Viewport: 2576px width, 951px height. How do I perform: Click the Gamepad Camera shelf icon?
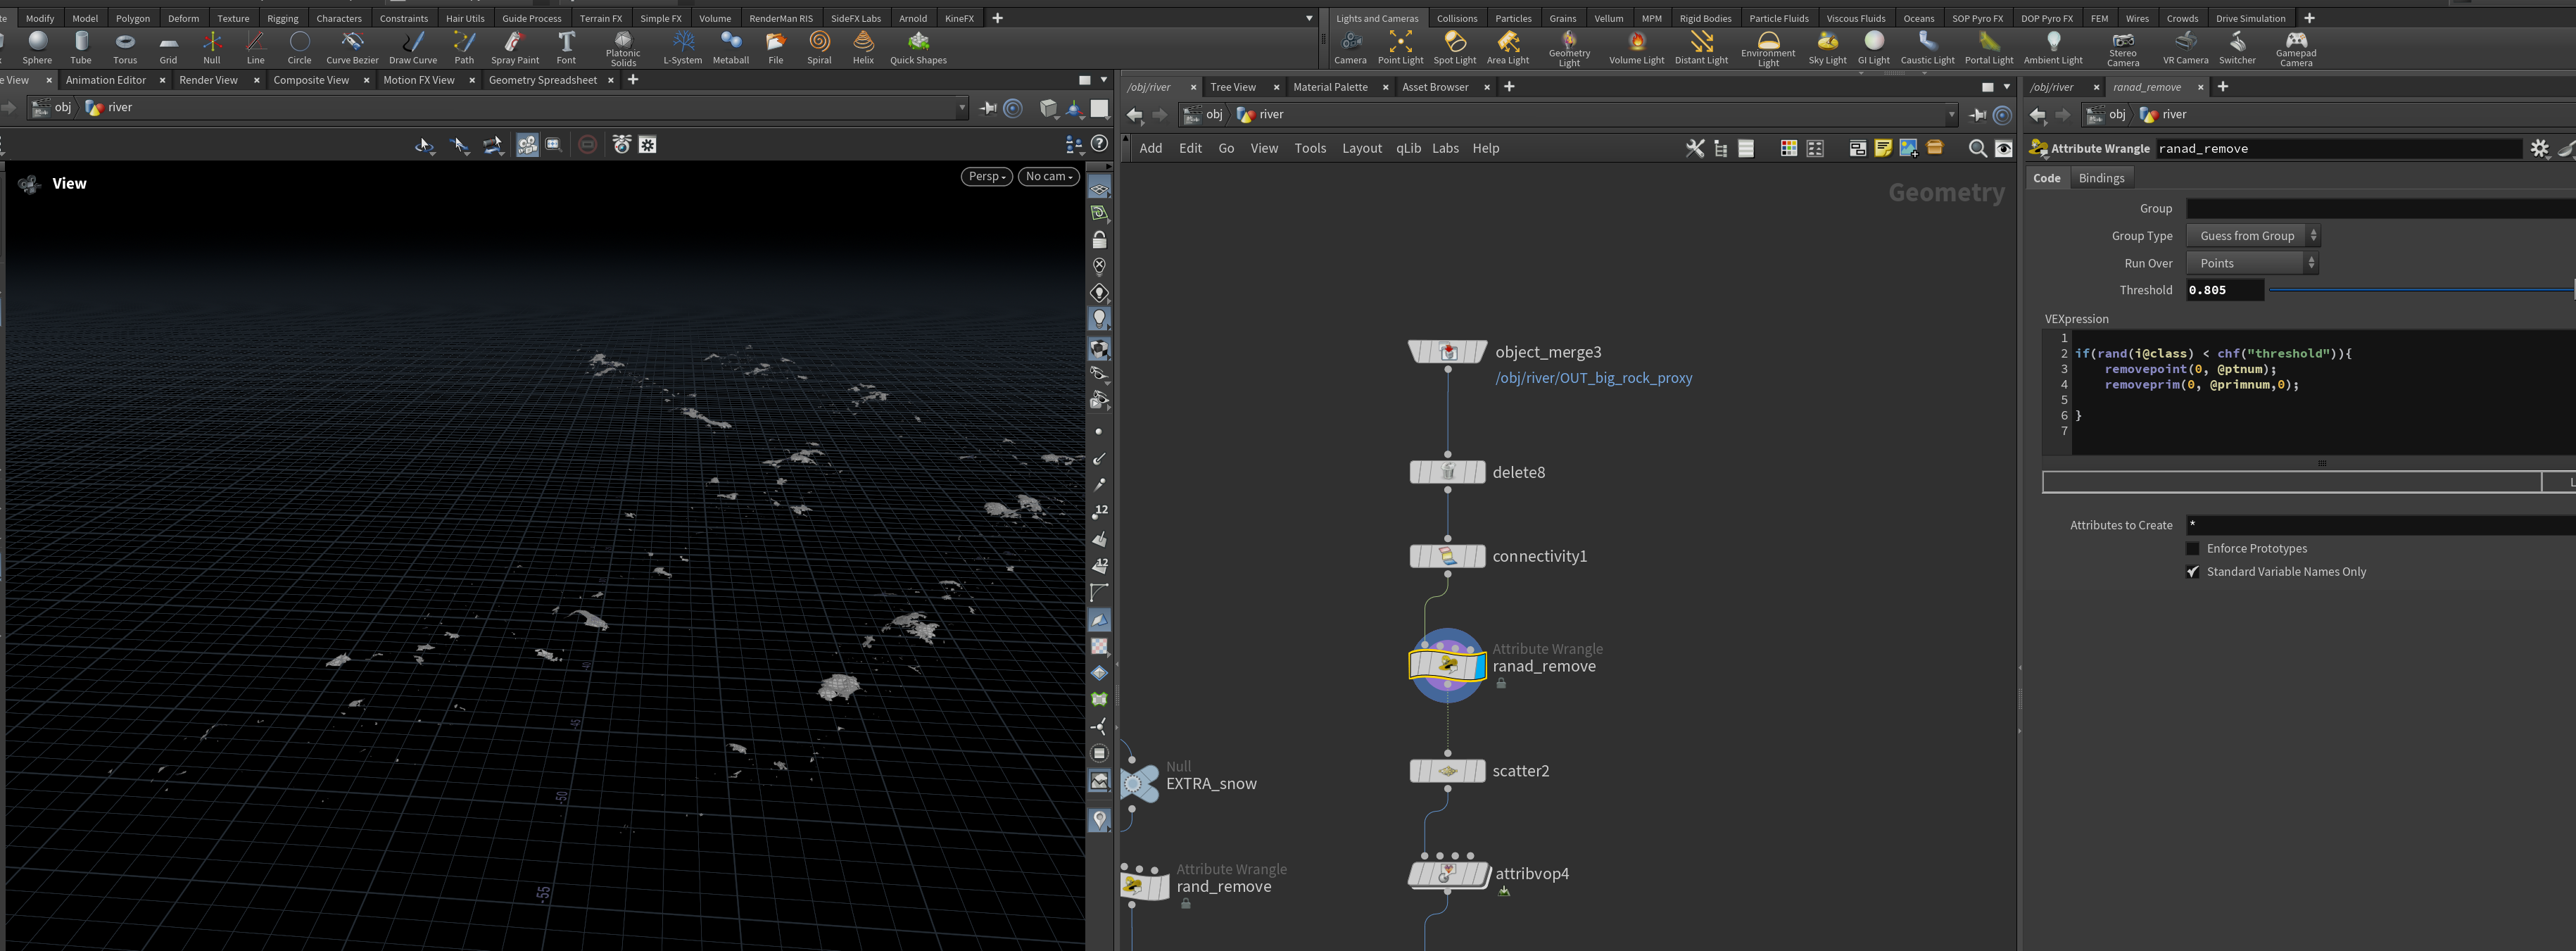2295,48
